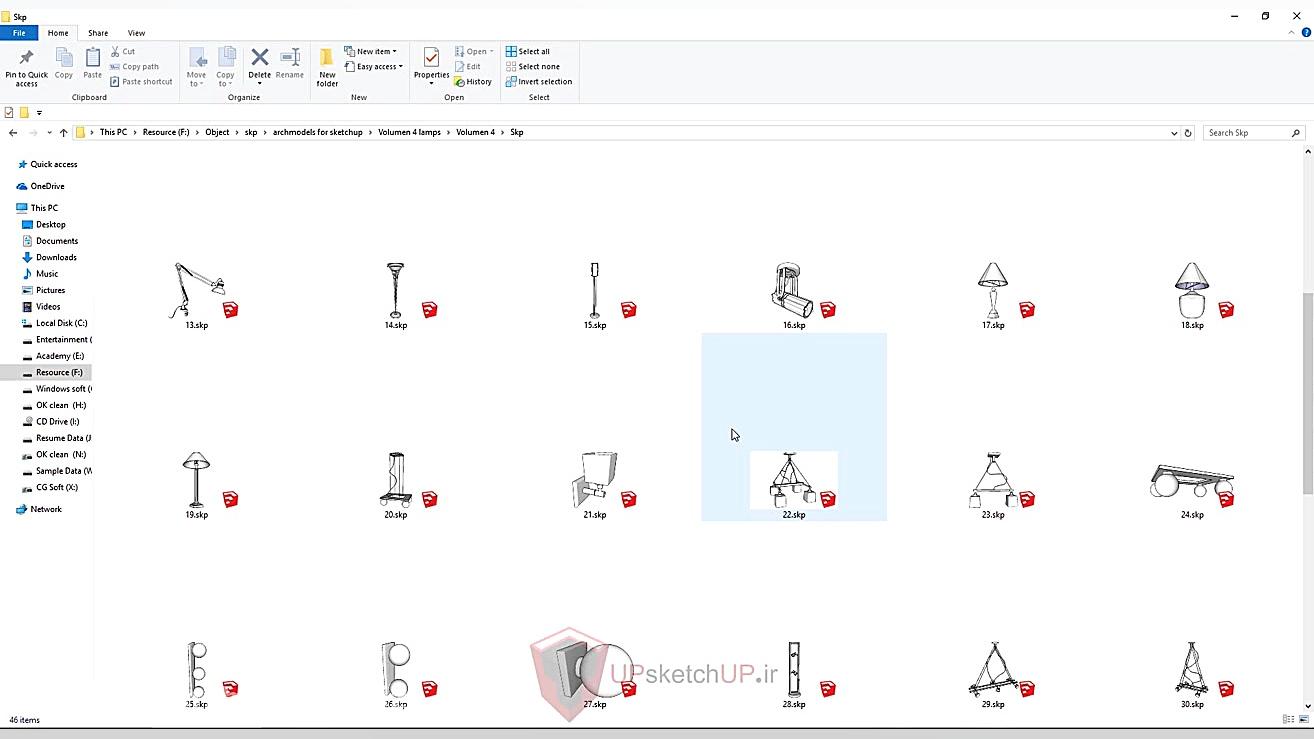
Task: Click 'Volumen 4 lamps' breadcrumb
Action: [409, 132]
